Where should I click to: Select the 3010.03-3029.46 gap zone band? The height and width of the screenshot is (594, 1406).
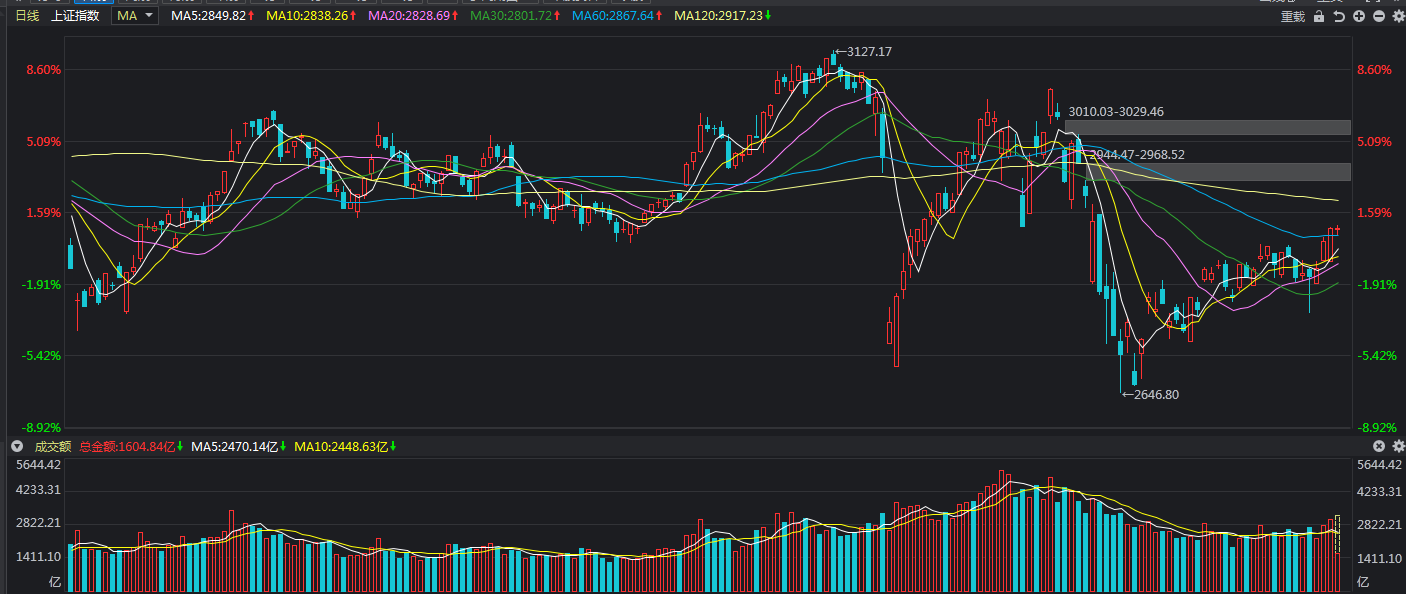click(1207, 128)
